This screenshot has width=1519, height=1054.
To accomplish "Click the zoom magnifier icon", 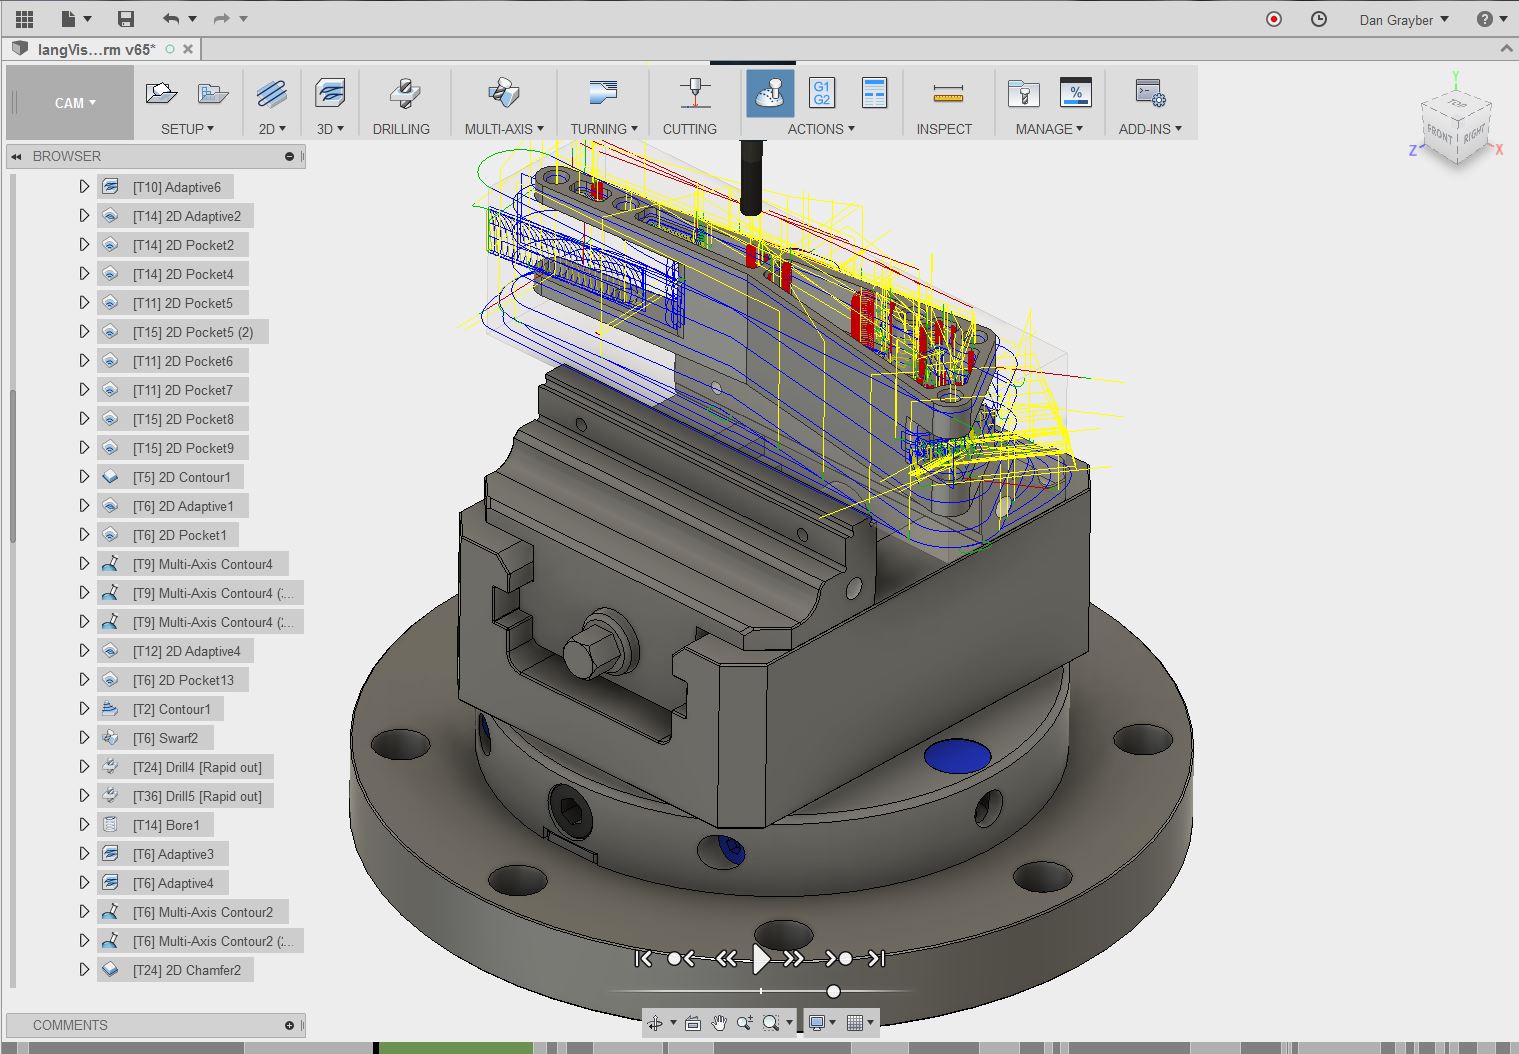I will (744, 1023).
